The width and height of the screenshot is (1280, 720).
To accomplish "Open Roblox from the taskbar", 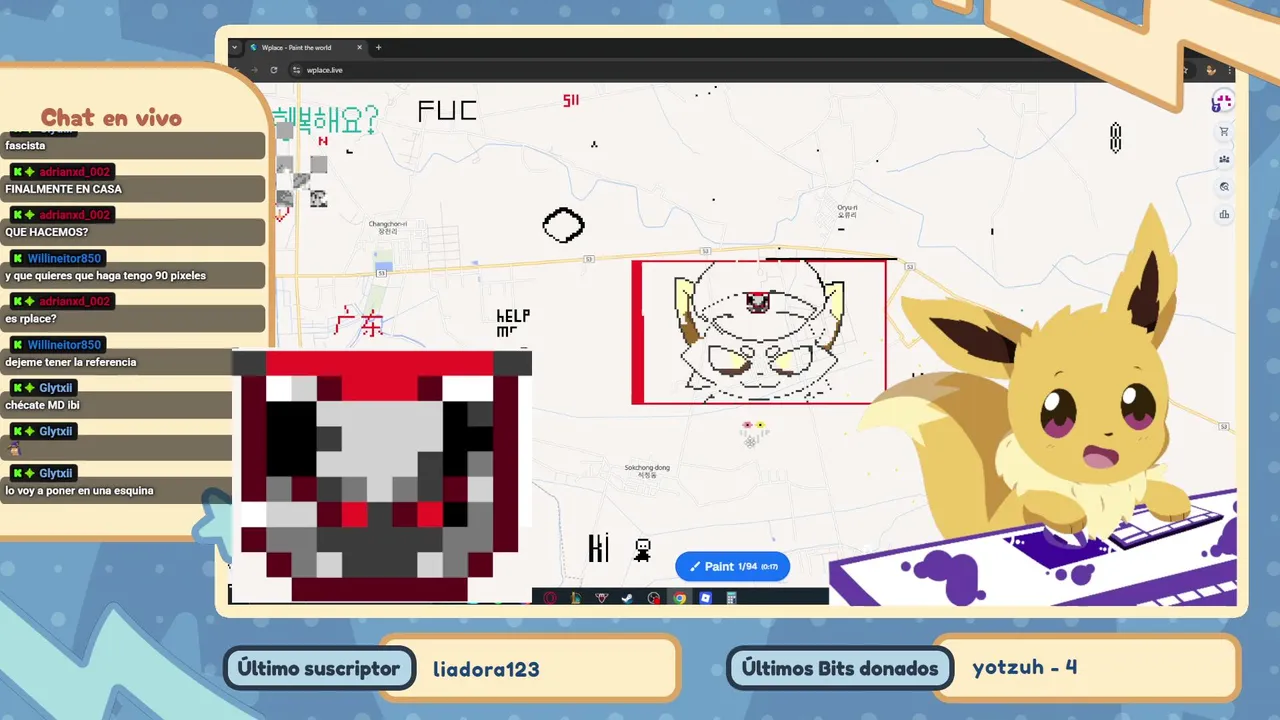I will pyautogui.click(x=706, y=598).
